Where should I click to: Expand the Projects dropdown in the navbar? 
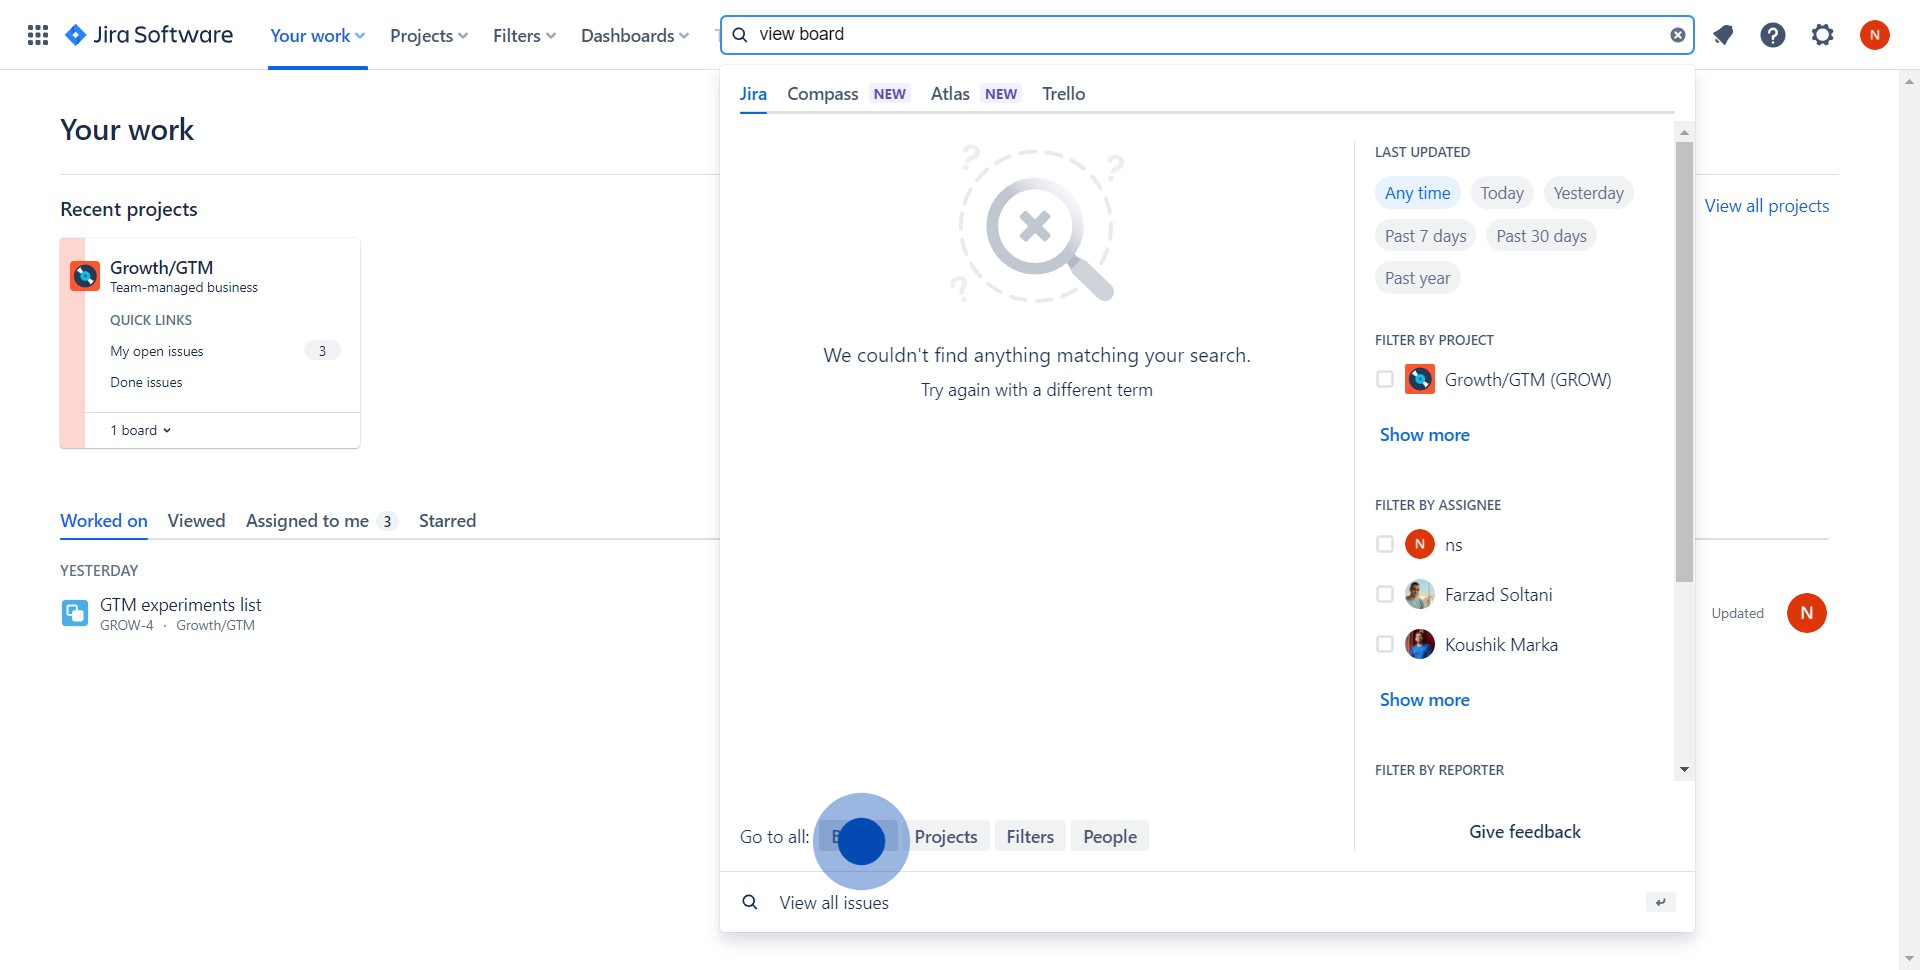pos(428,36)
